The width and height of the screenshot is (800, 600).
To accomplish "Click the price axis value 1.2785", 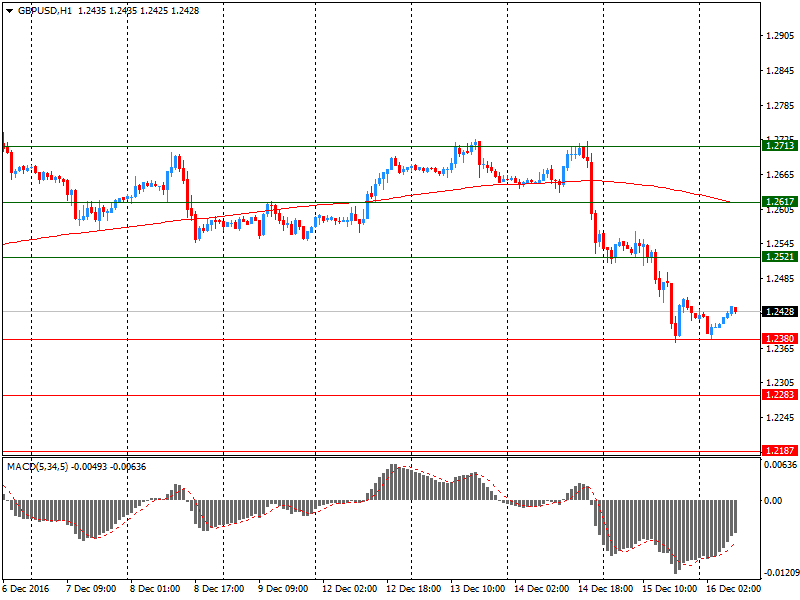I will click(x=780, y=106).
